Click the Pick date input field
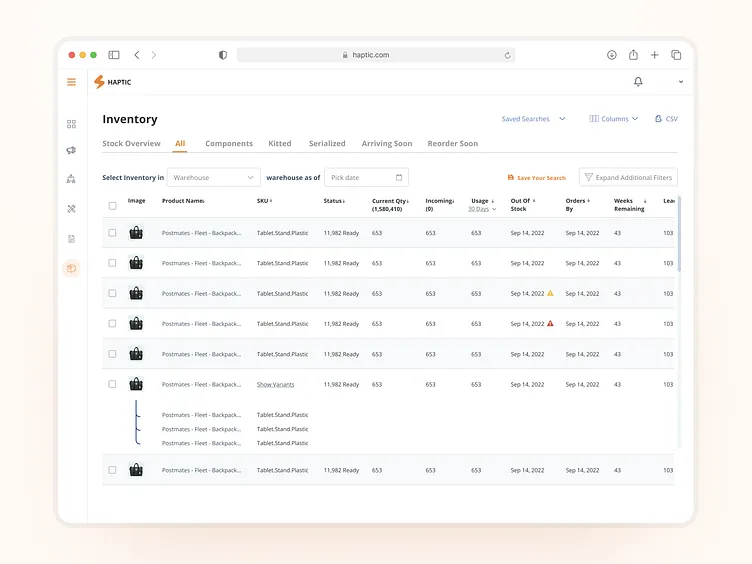 click(x=366, y=178)
